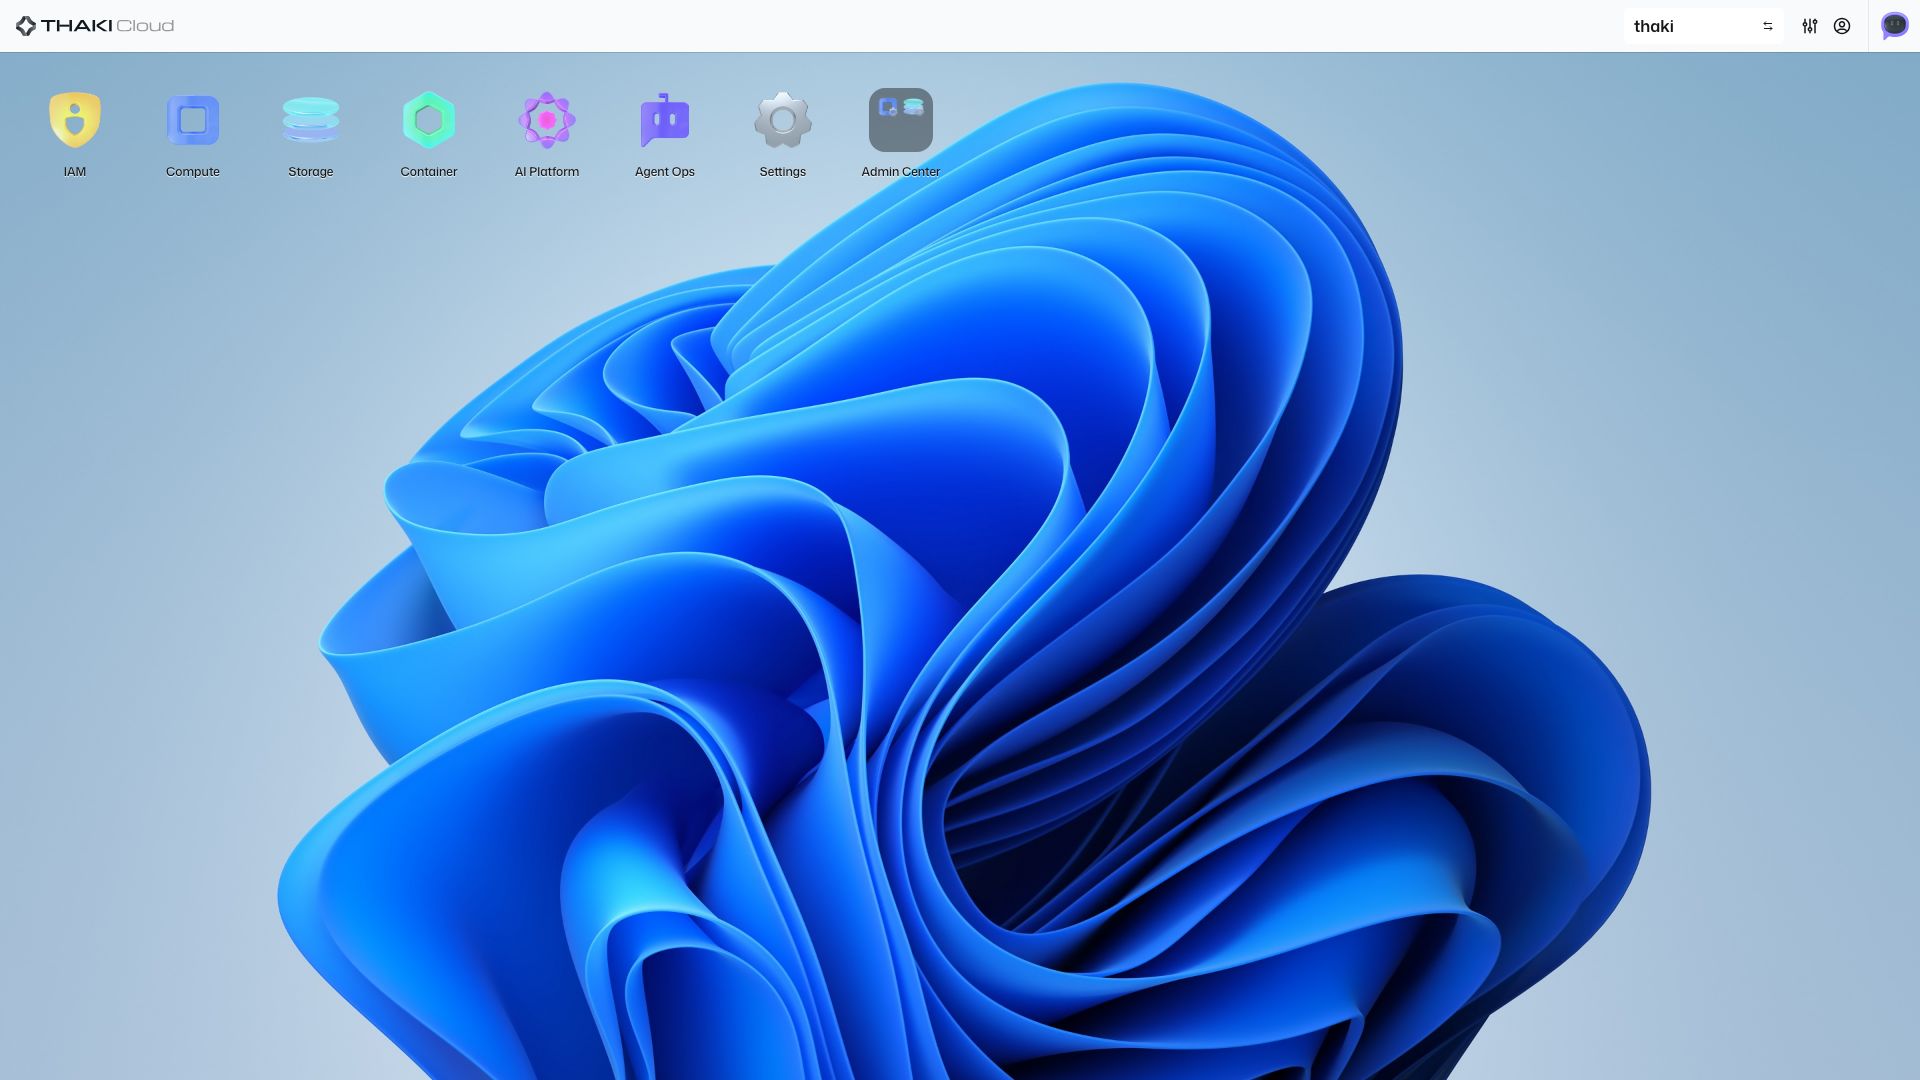The width and height of the screenshot is (1920, 1080).
Task: Open the Storage disk-stack icon
Action: click(311, 120)
